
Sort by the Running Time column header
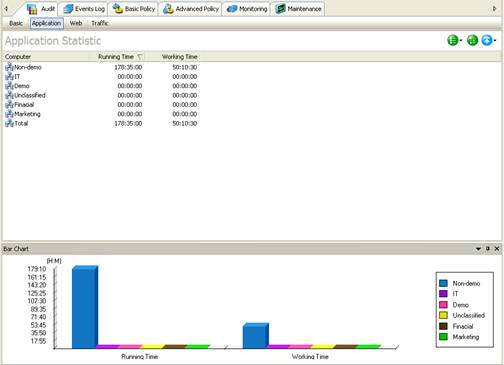(x=116, y=57)
